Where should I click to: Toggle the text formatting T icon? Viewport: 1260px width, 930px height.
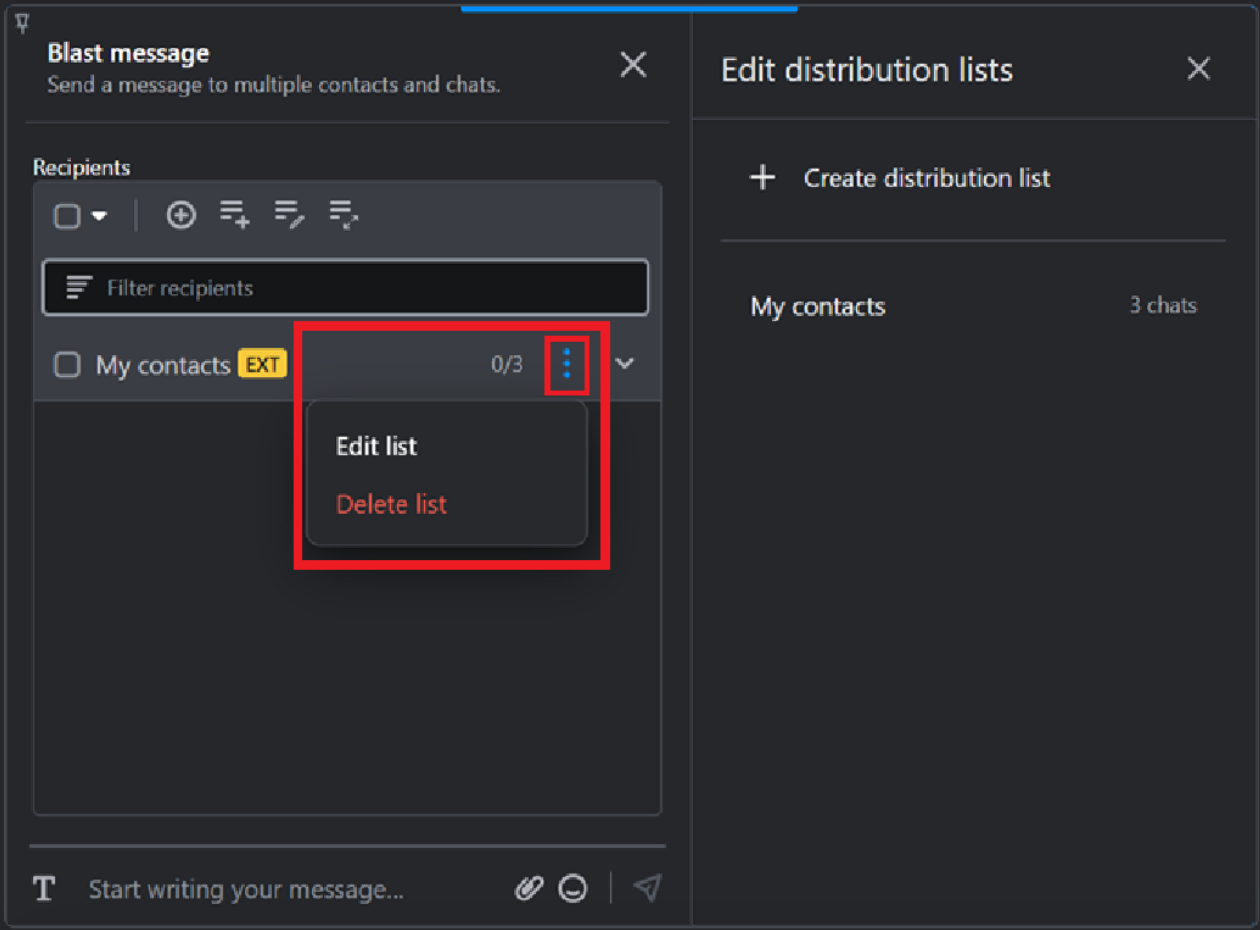(x=44, y=888)
